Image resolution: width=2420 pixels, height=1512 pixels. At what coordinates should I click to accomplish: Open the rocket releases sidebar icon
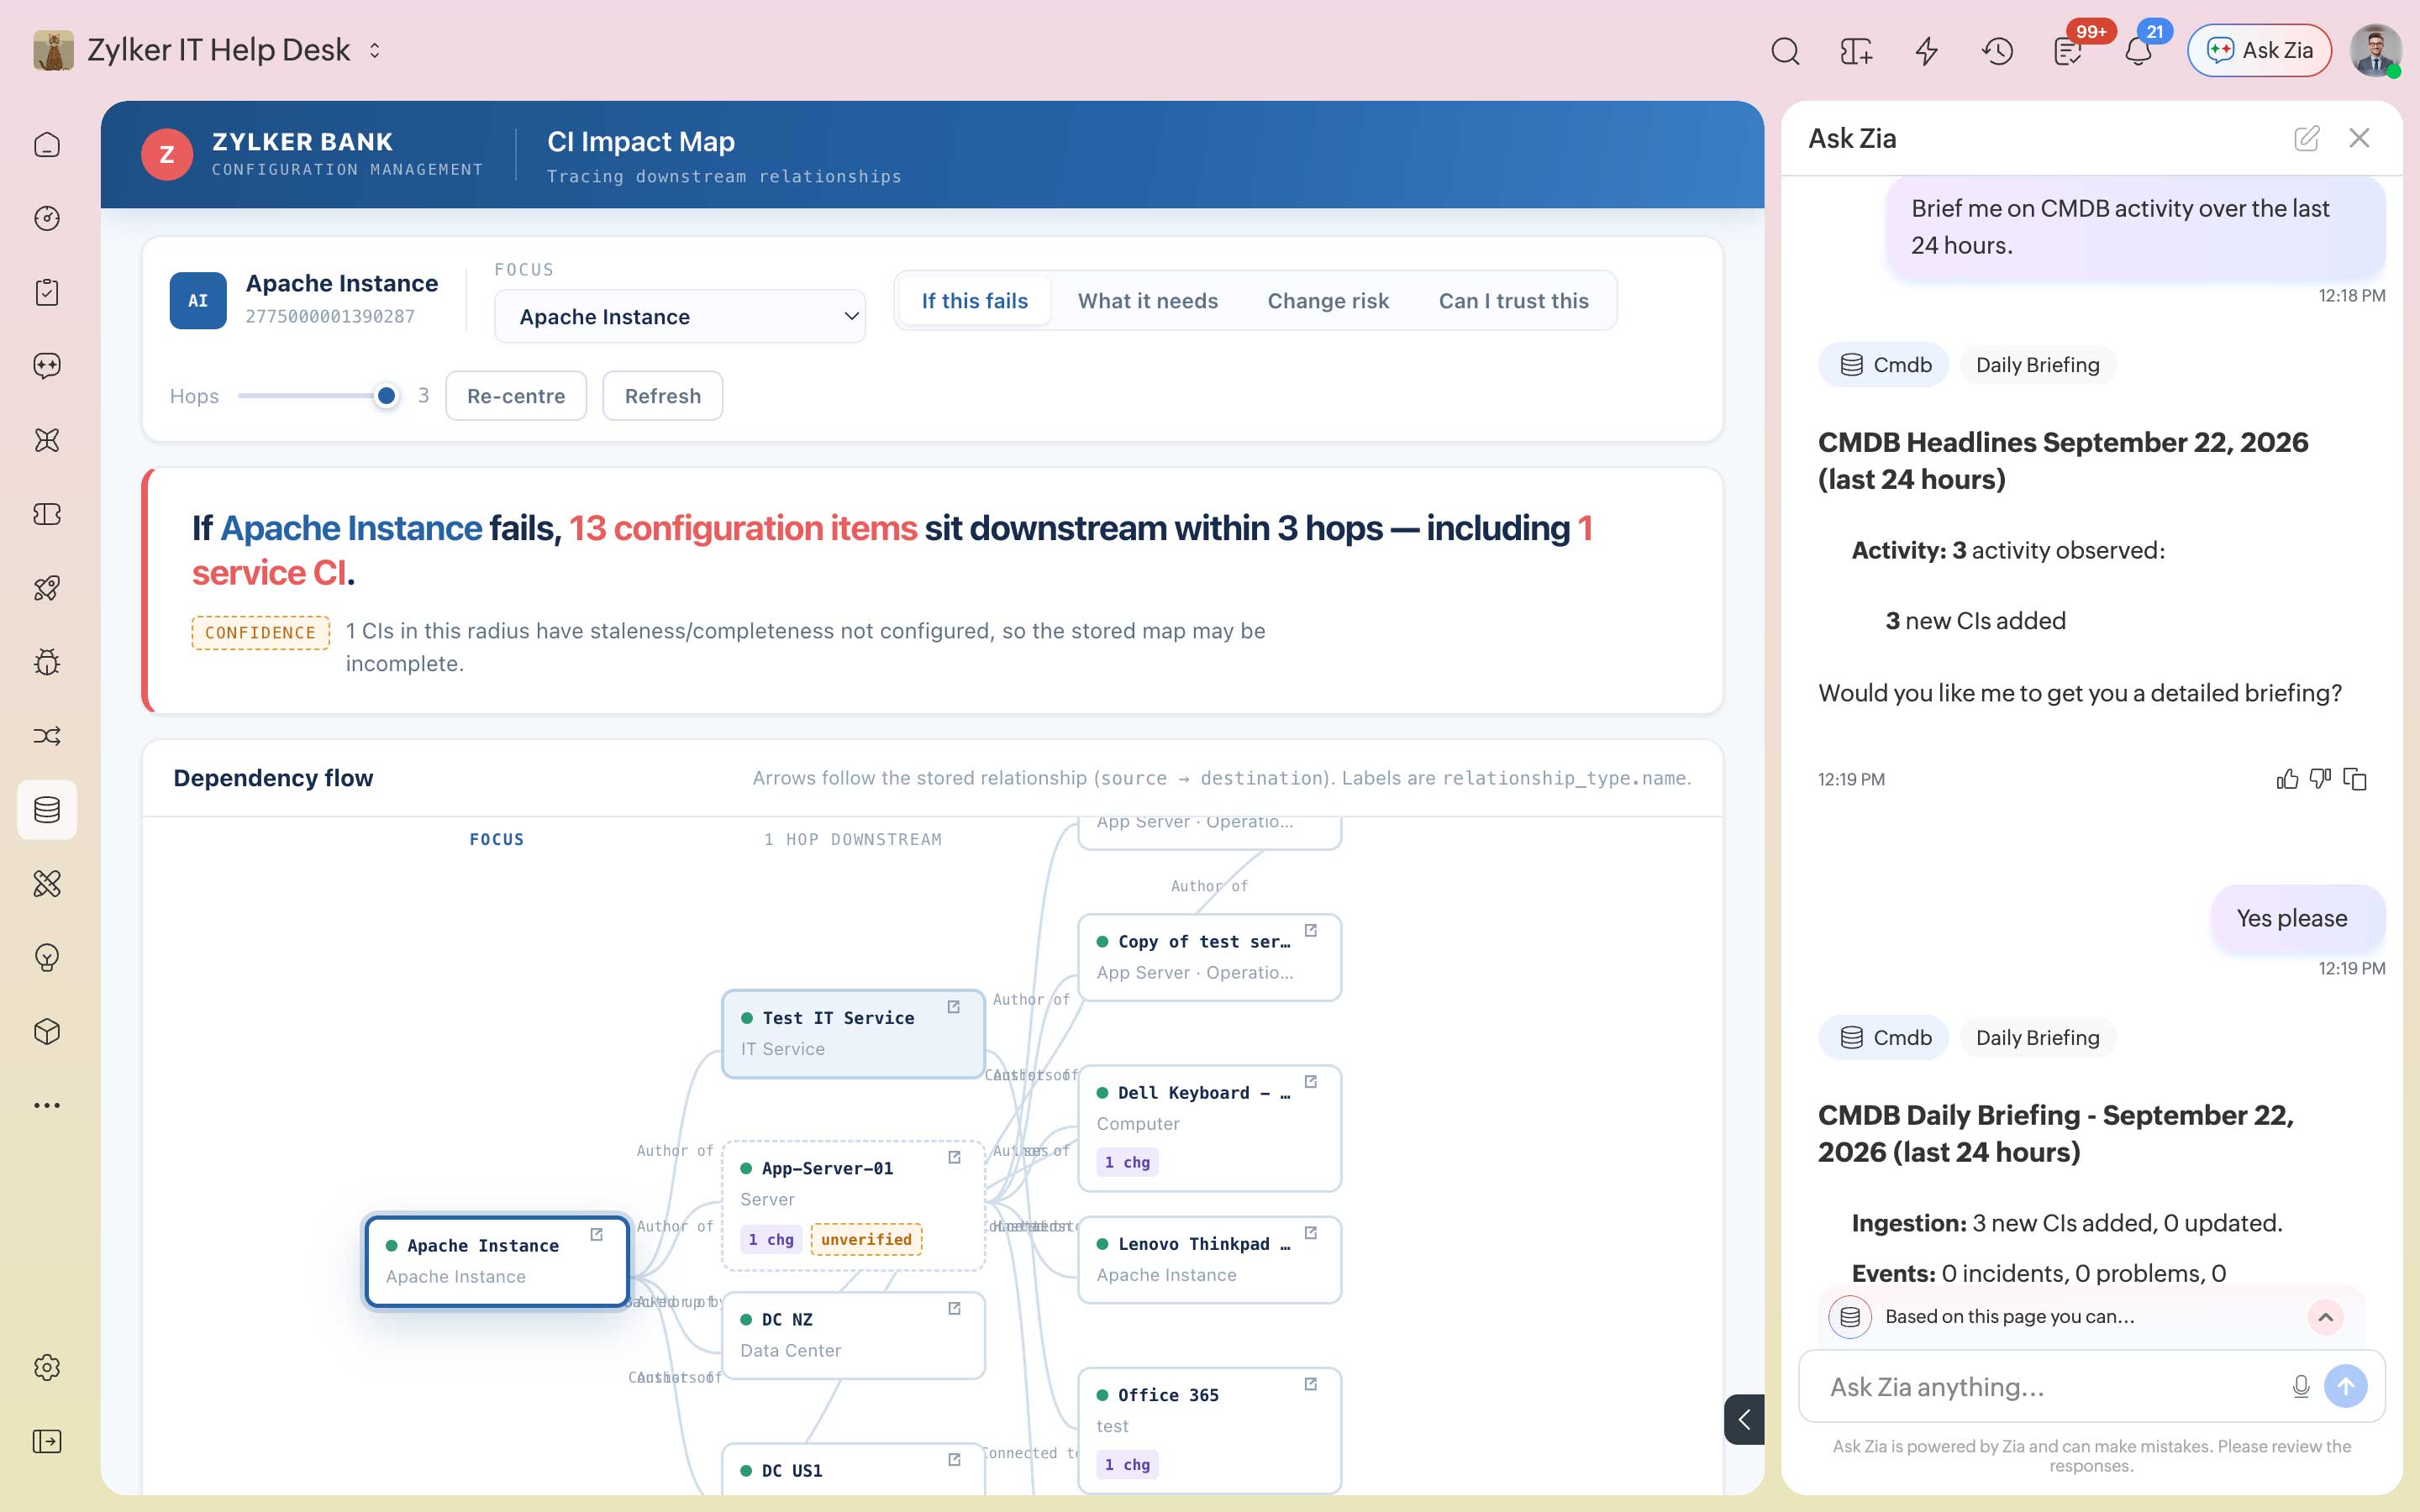(47, 588)
